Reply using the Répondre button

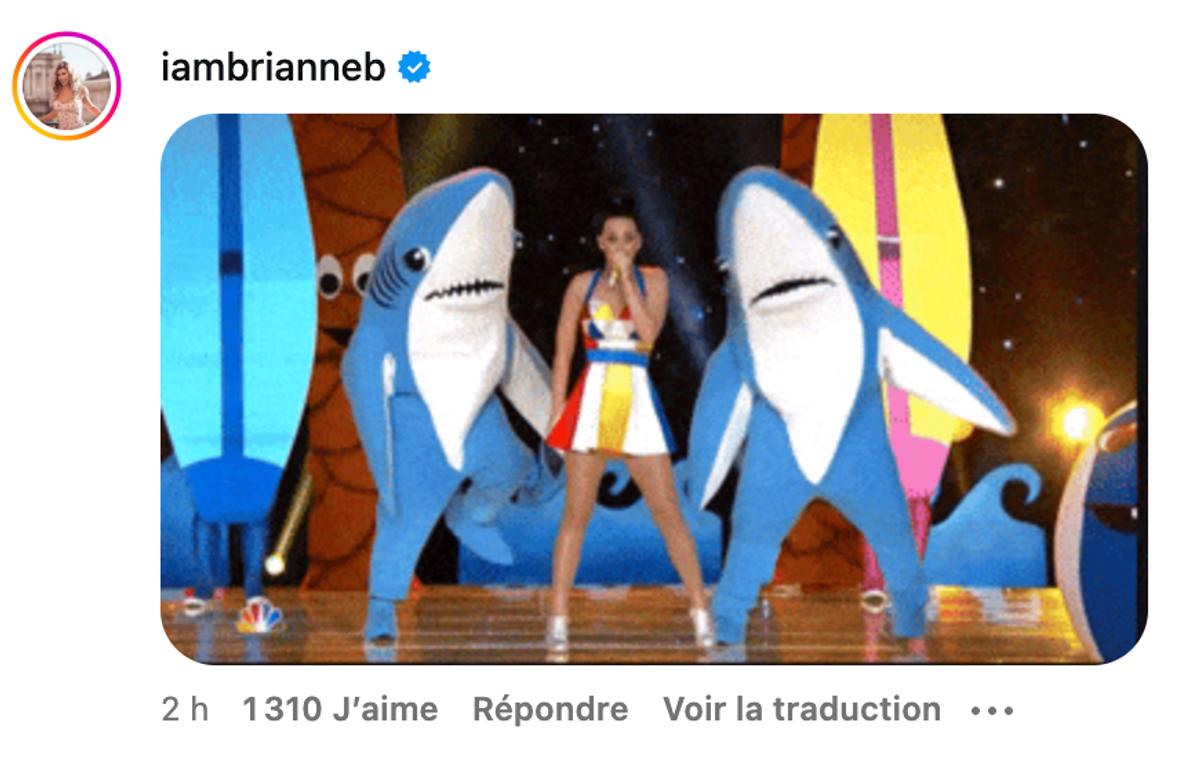pos(550,709)
